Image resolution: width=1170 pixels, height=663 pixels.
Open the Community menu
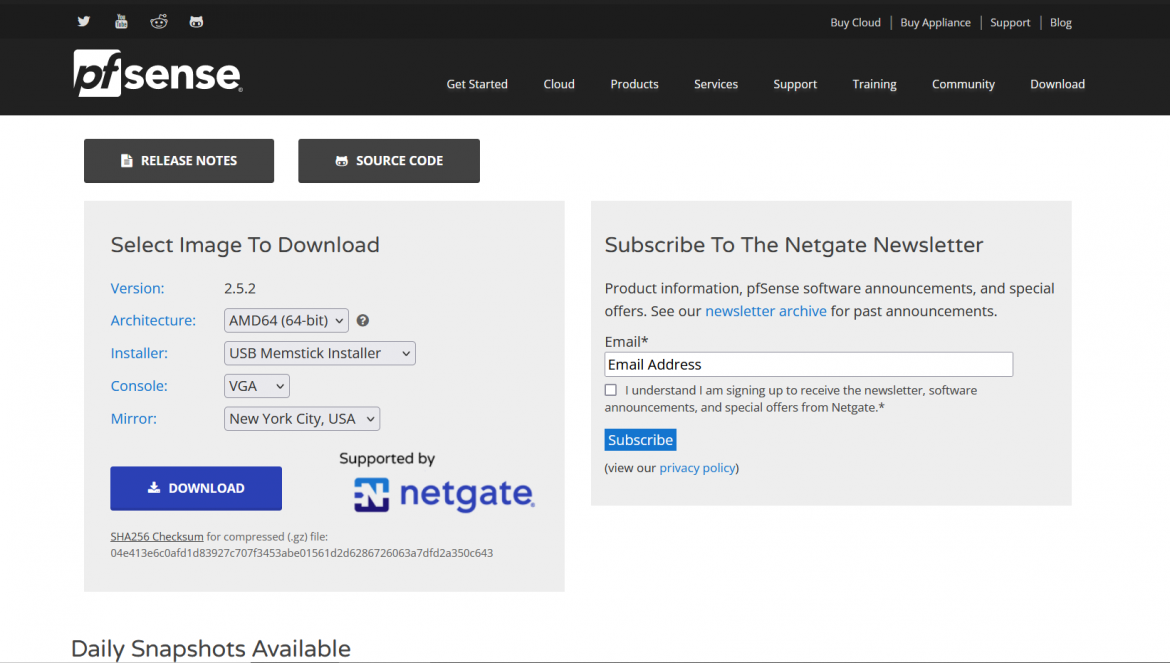pos(963,84)
